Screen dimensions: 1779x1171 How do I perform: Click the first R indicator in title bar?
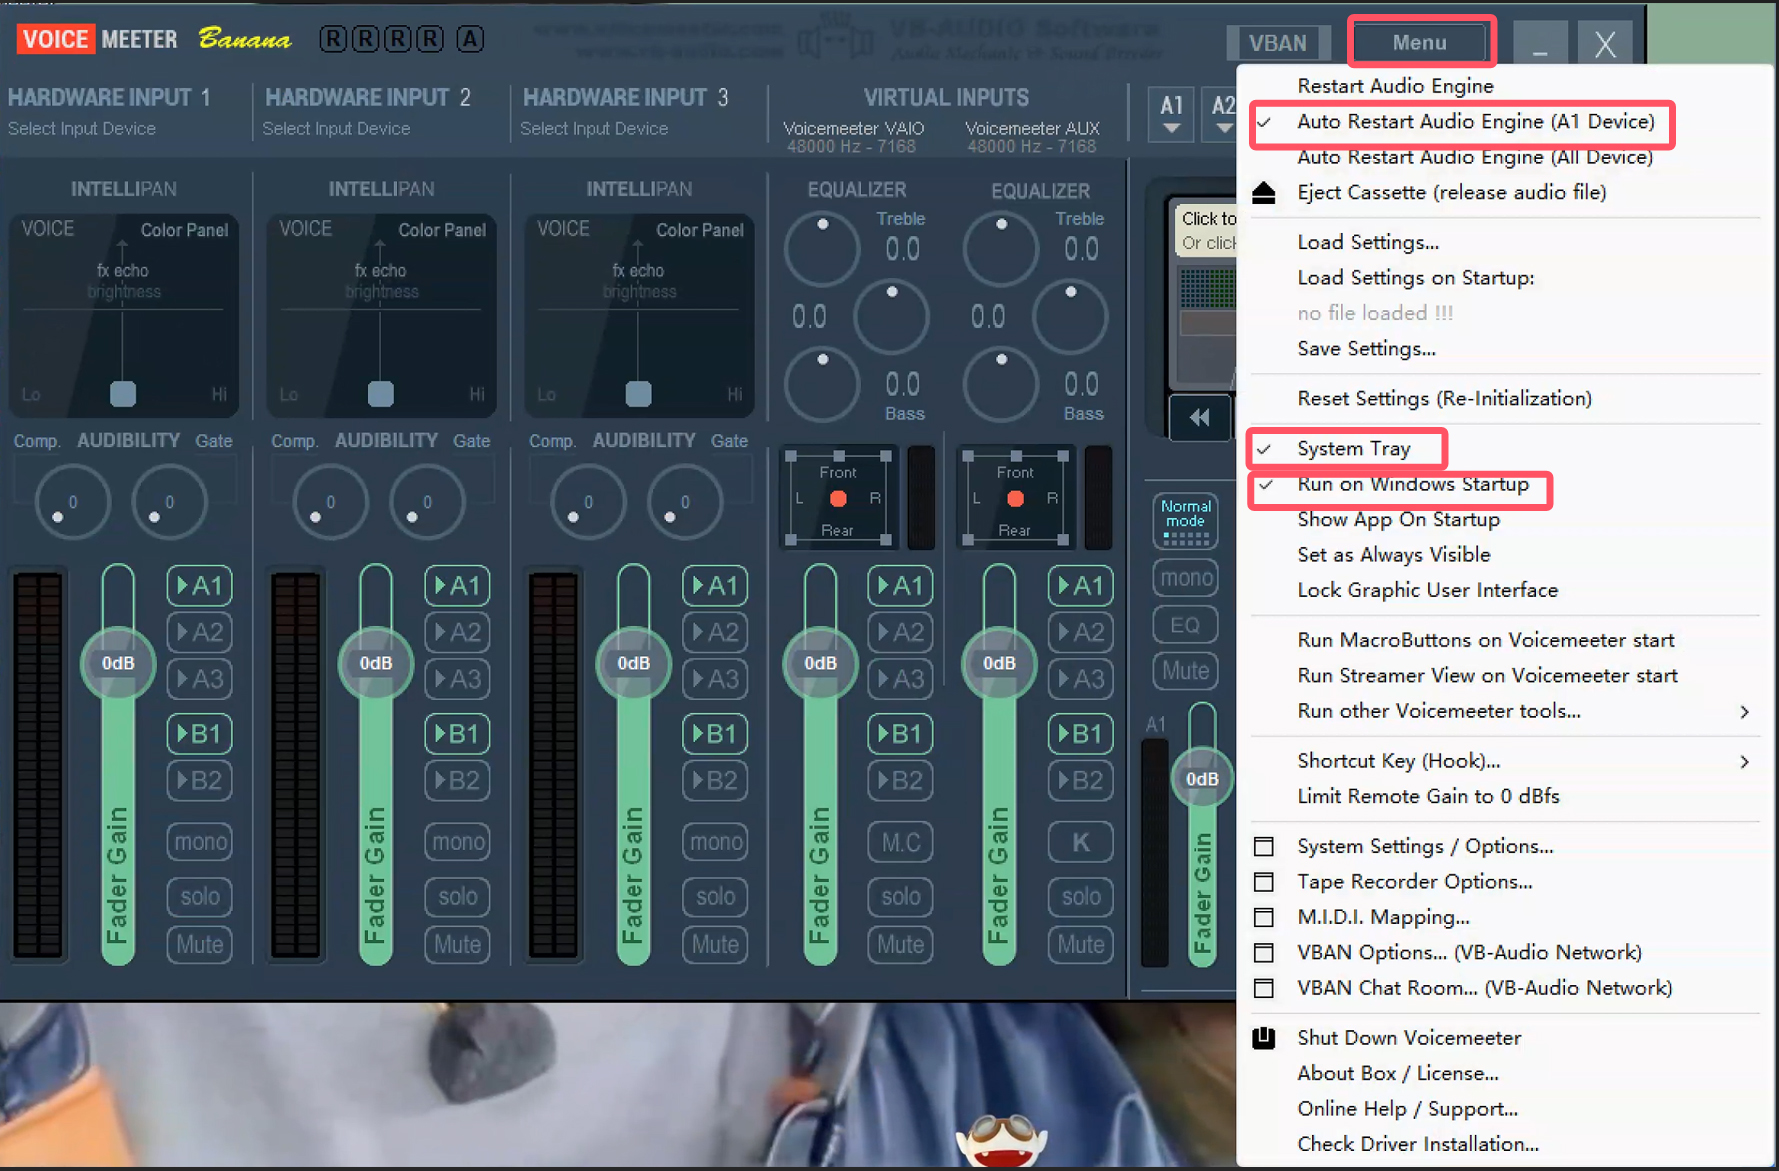tap(334, 39)
